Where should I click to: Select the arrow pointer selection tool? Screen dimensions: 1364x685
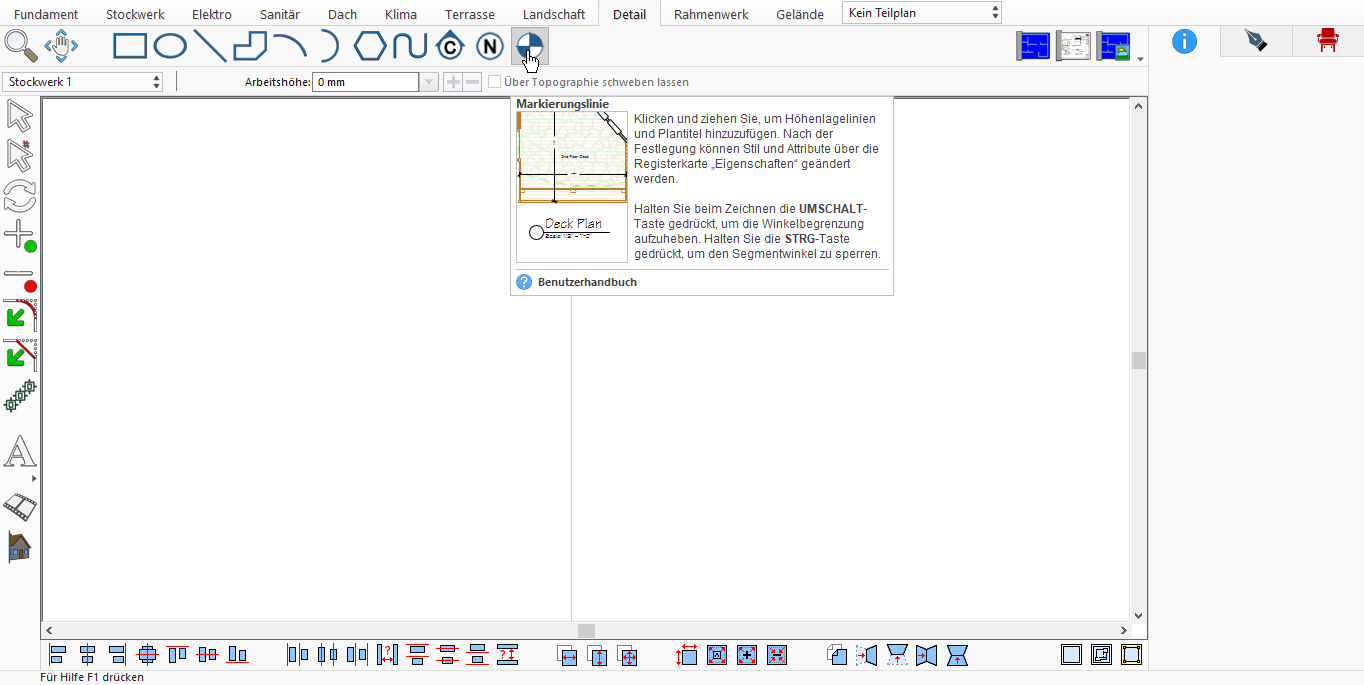(x=20, y=116)
